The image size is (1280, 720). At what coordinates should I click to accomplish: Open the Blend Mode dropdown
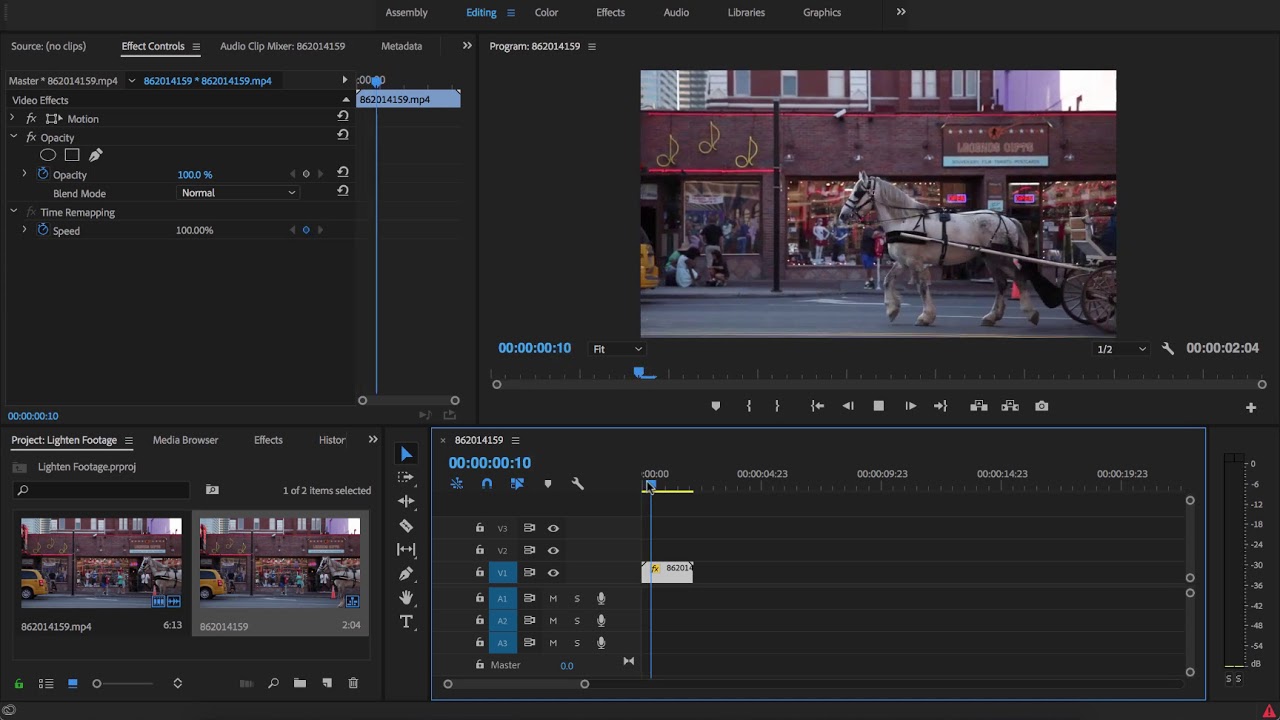click(x=238, y=193)
